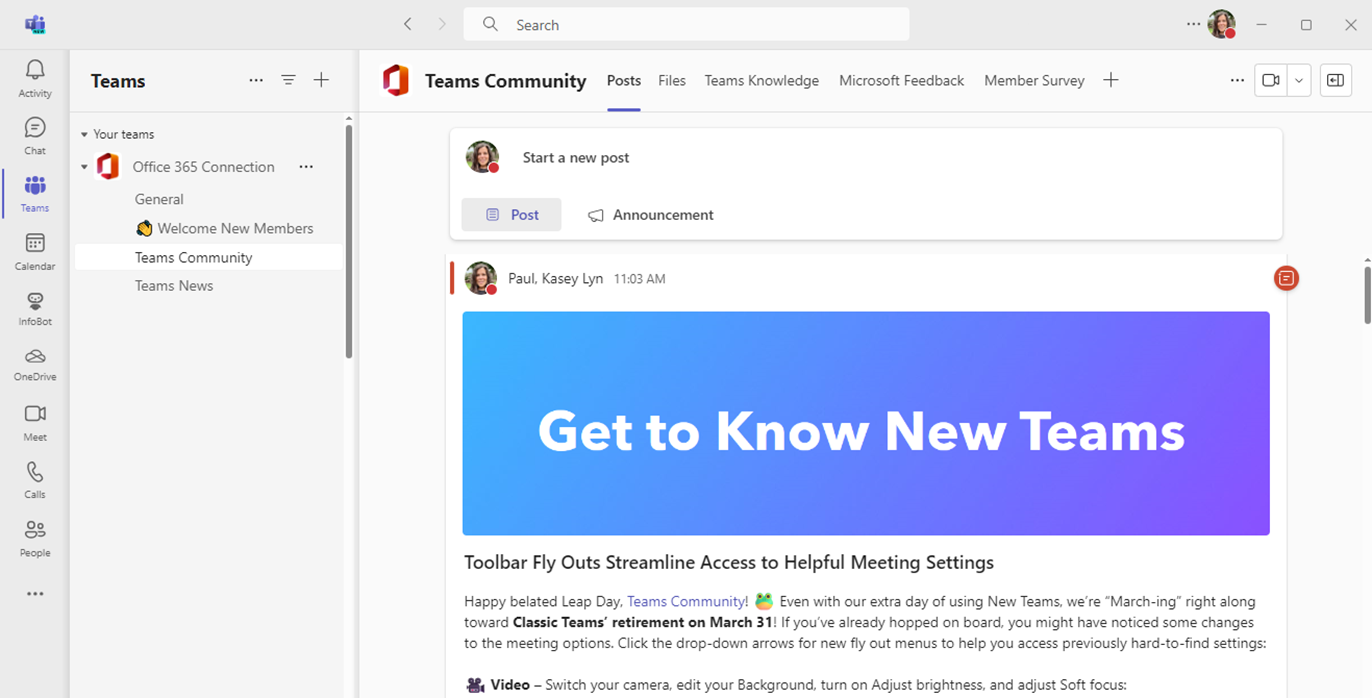
Task: Click the Teams Community channel Office logo
Action: click(x=396, y=80)
